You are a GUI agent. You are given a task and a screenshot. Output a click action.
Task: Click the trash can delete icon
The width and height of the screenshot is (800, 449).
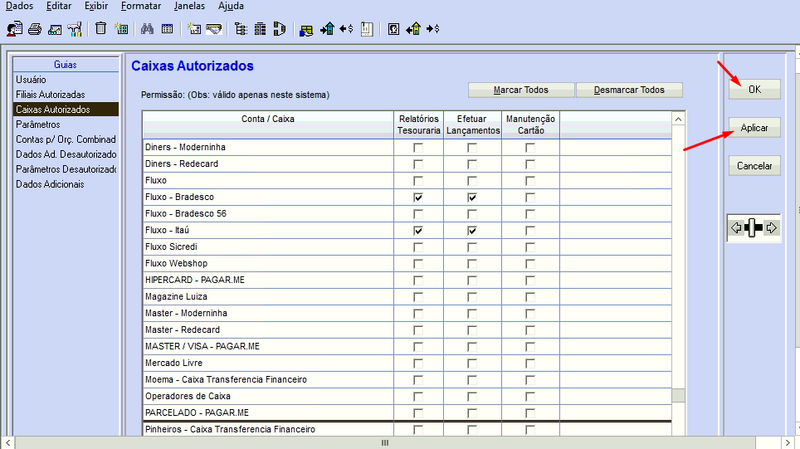101,28
